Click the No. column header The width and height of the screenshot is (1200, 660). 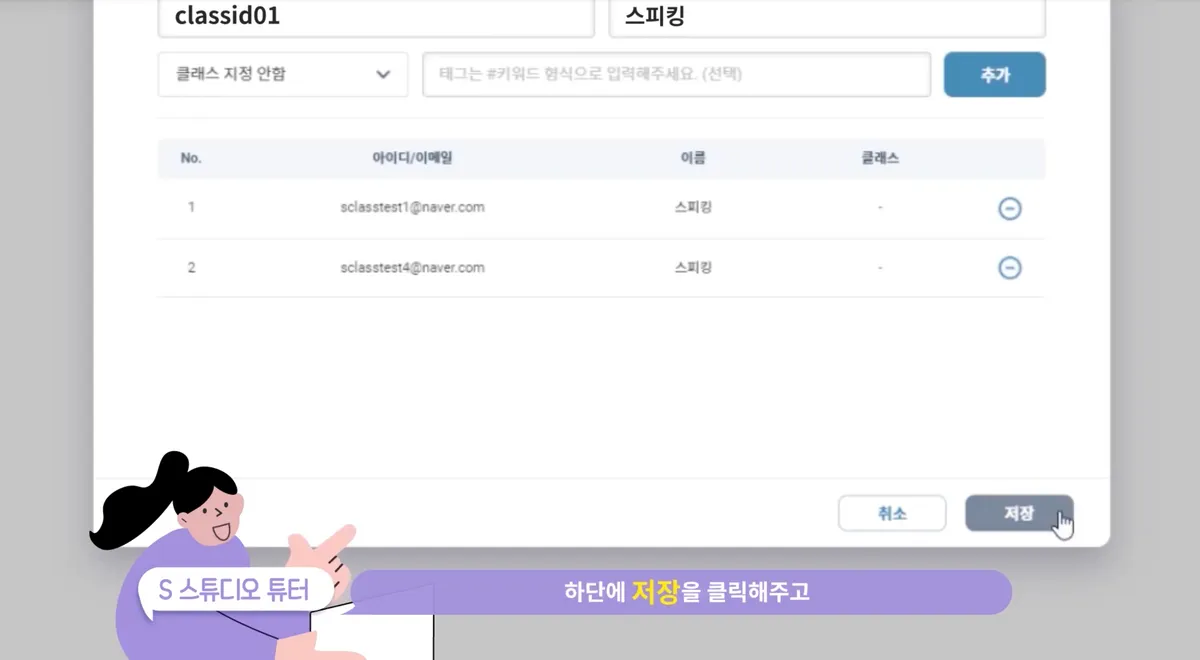coord(191,158)
